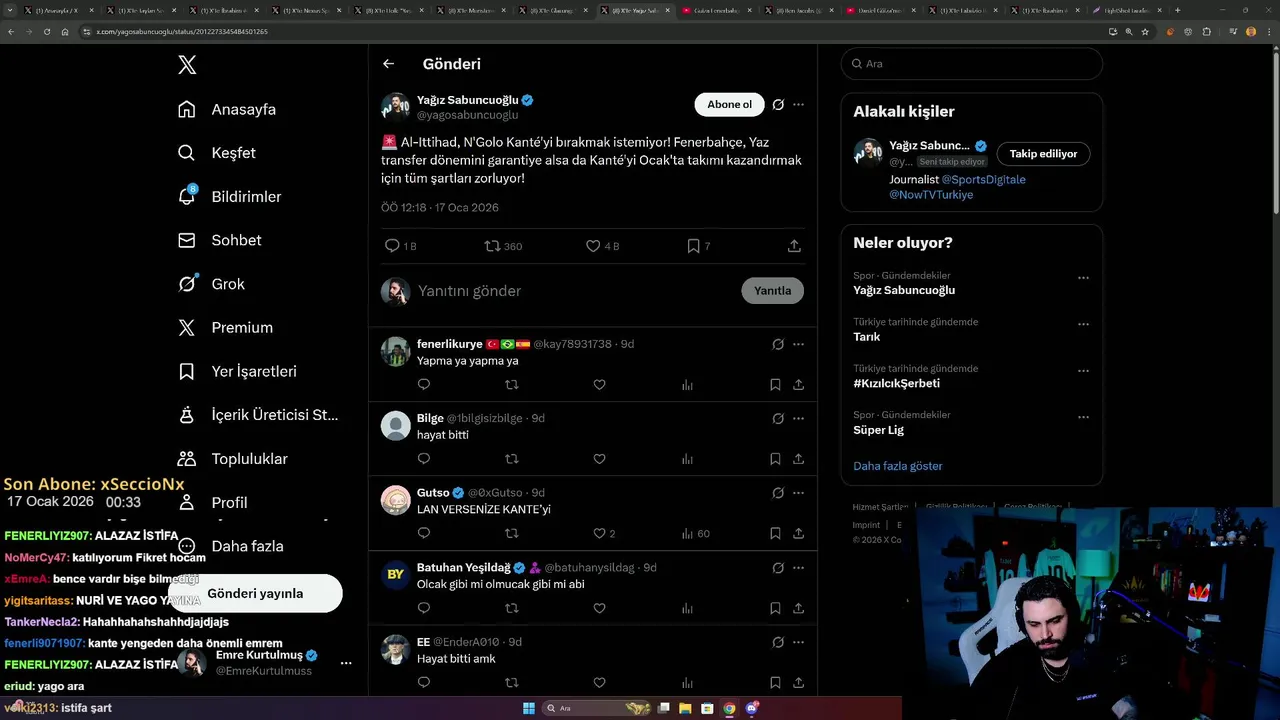1280x720 pixels.
Task: Bookmark the main post showing 7
Action: click(x=693, y=246)
